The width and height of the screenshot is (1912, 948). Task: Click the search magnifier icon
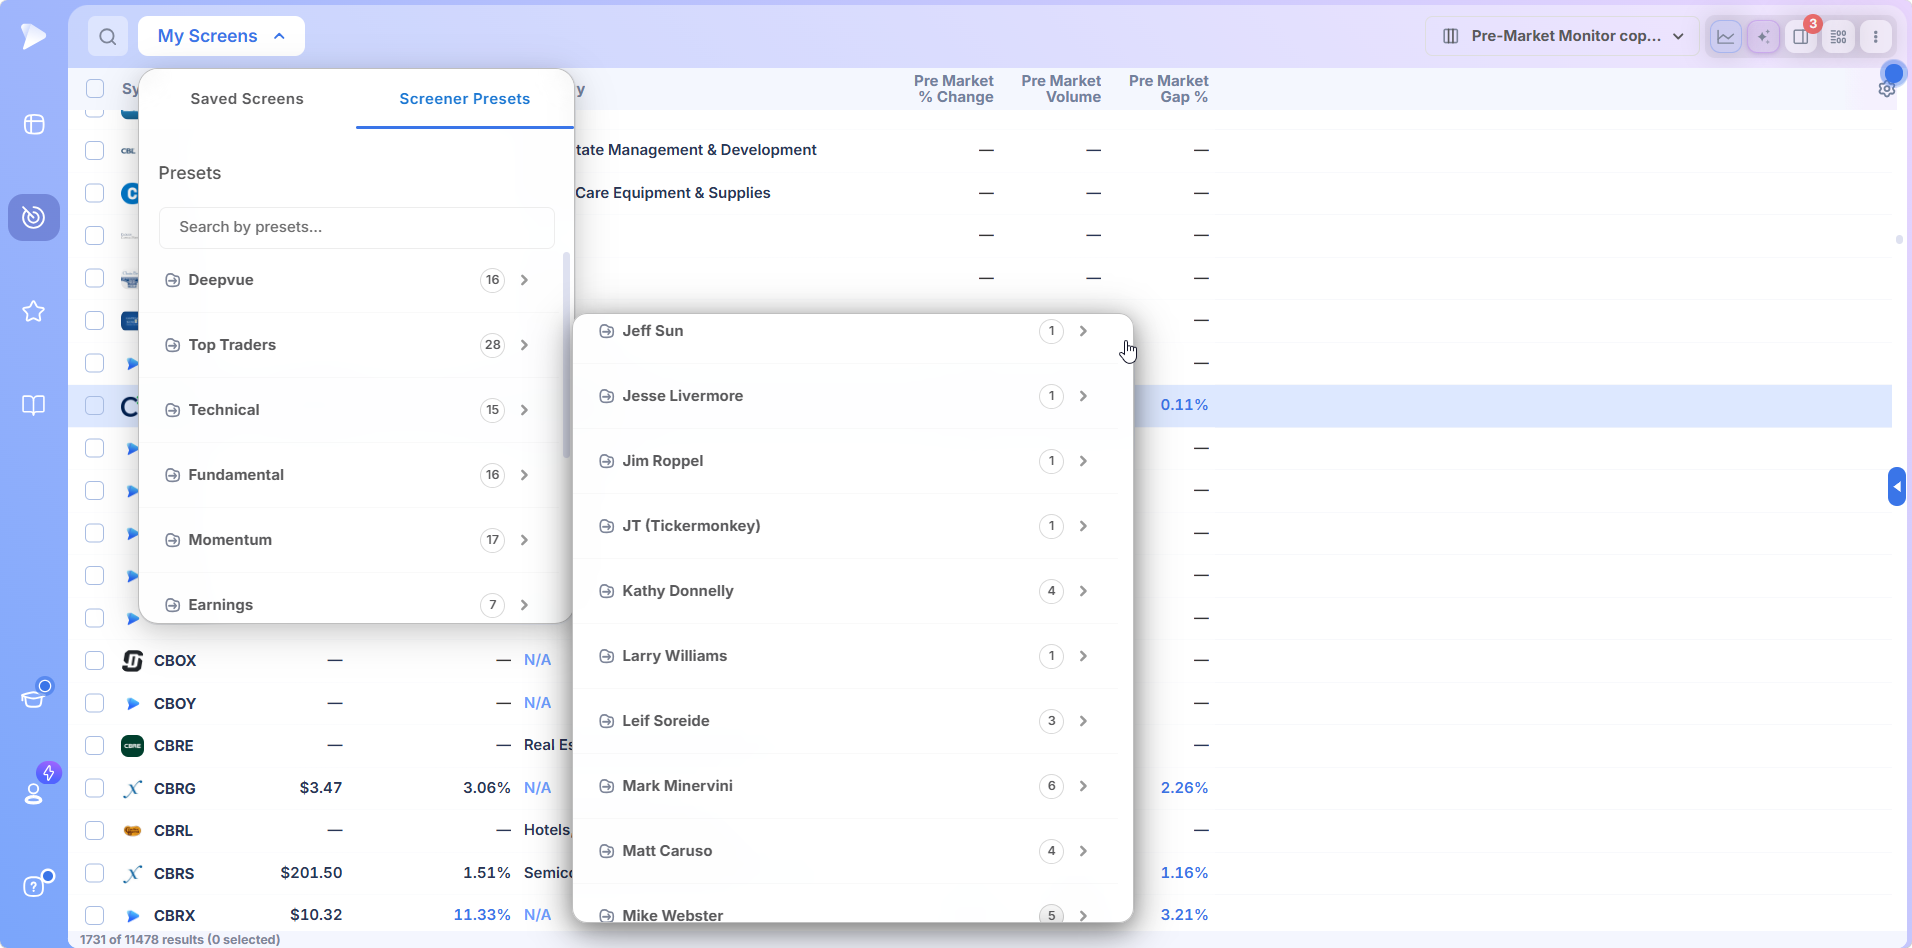108,36
